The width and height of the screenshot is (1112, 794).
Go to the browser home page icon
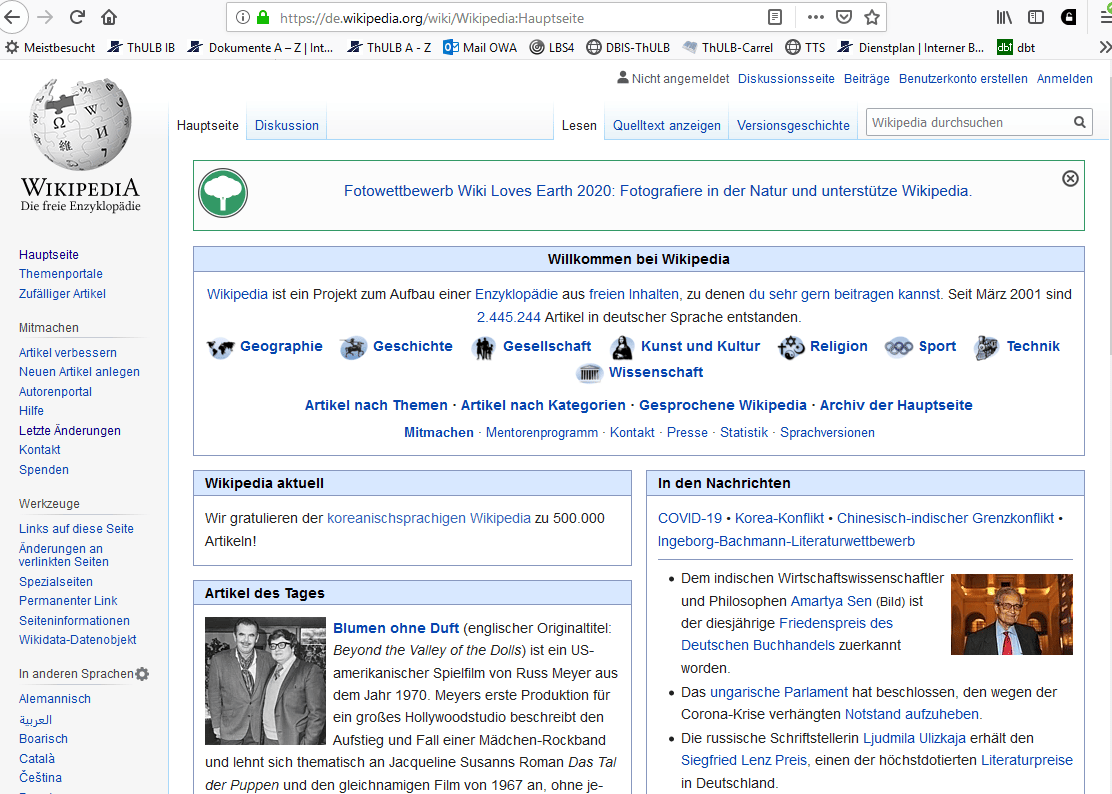point(109,17)
